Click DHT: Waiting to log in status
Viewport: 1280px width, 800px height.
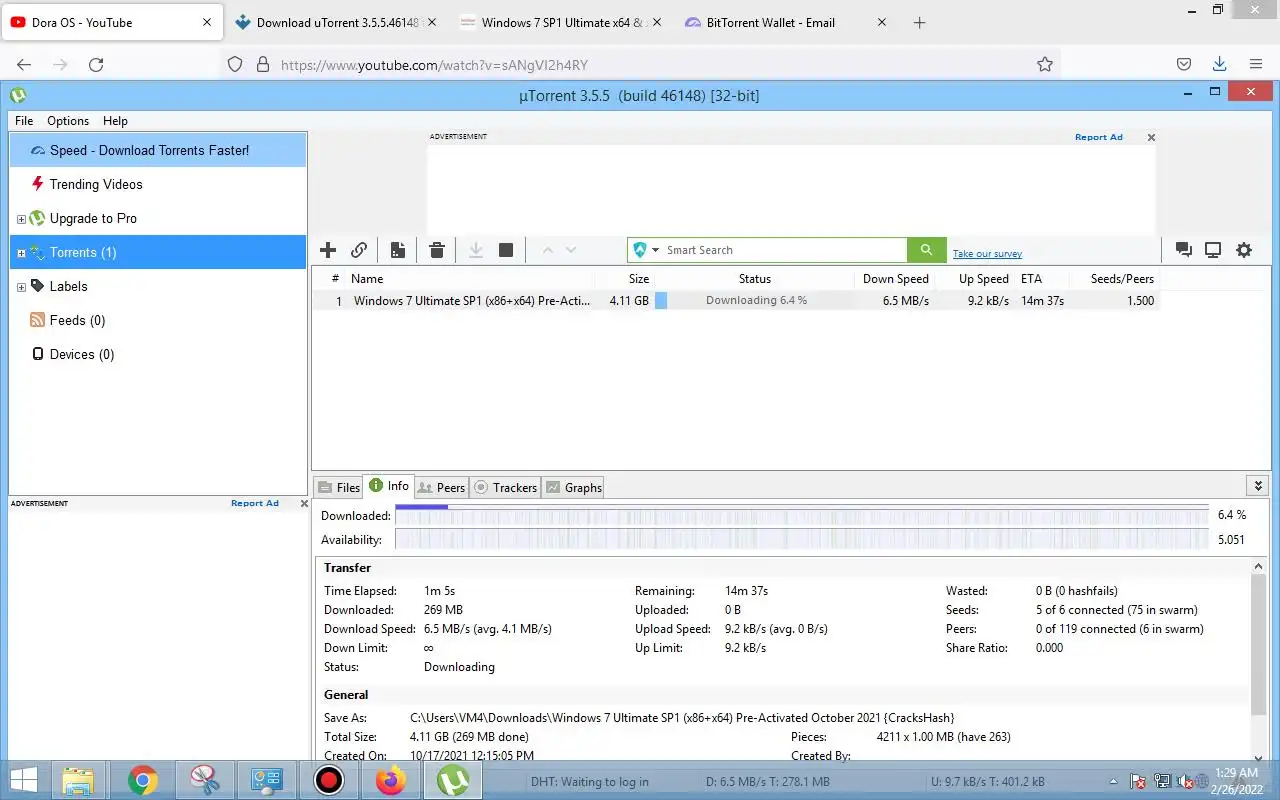coord(589,782)
